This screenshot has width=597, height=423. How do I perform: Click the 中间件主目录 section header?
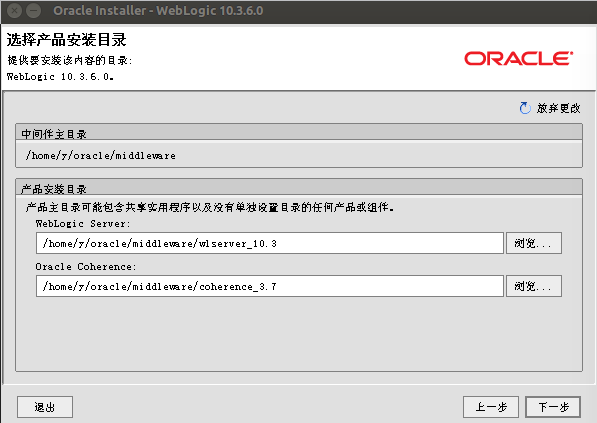(299, 132)
